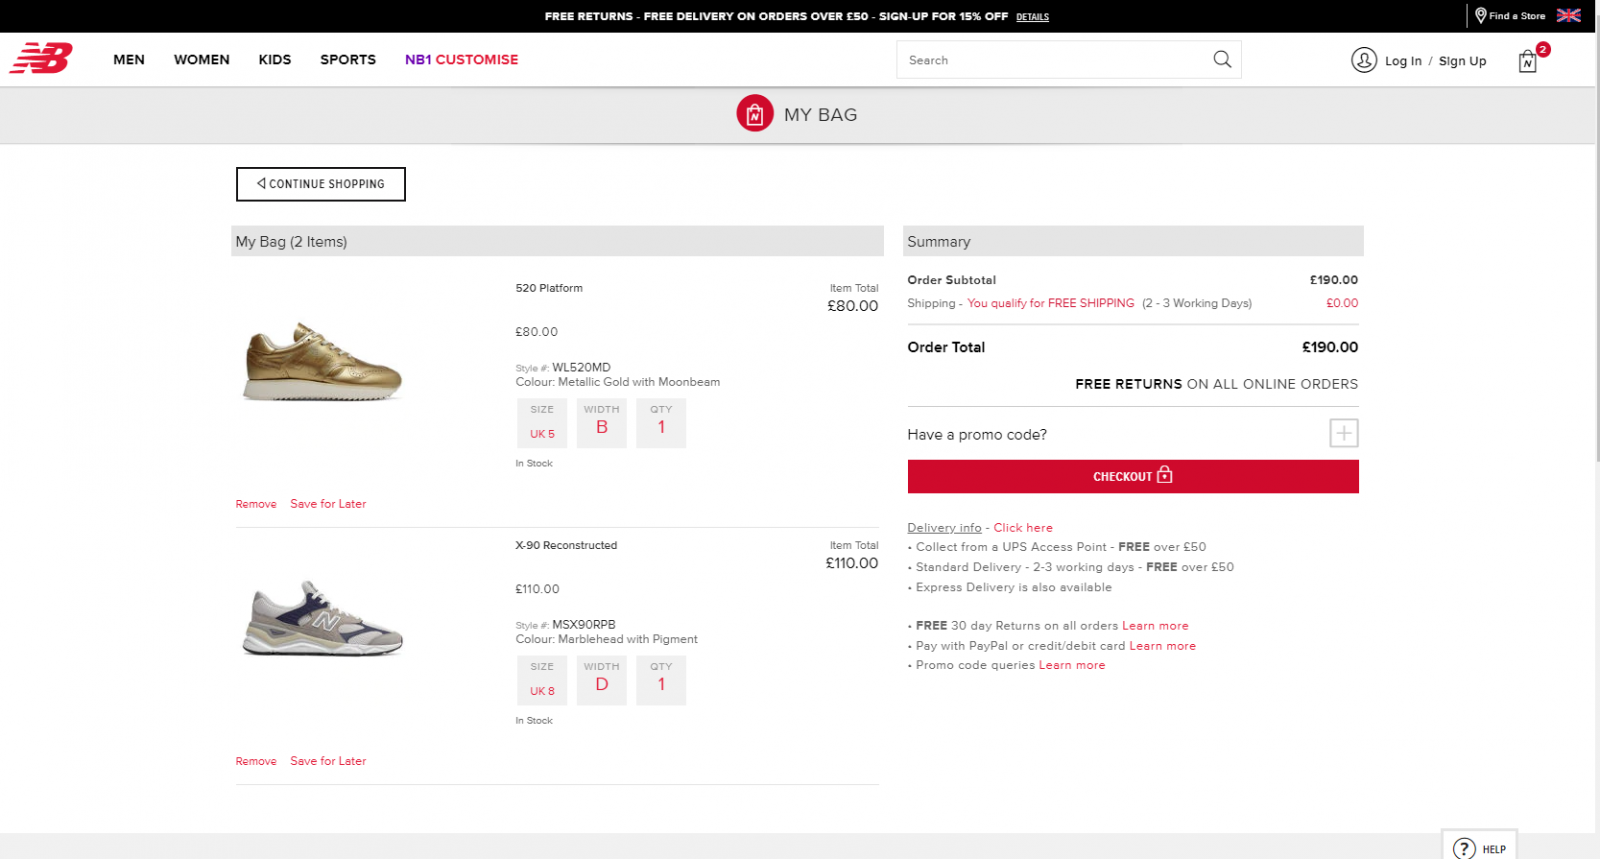The height and width of the screenshot is (859, 1600).
Task: Click the Find a Store text
Action: click(1517, 16)
